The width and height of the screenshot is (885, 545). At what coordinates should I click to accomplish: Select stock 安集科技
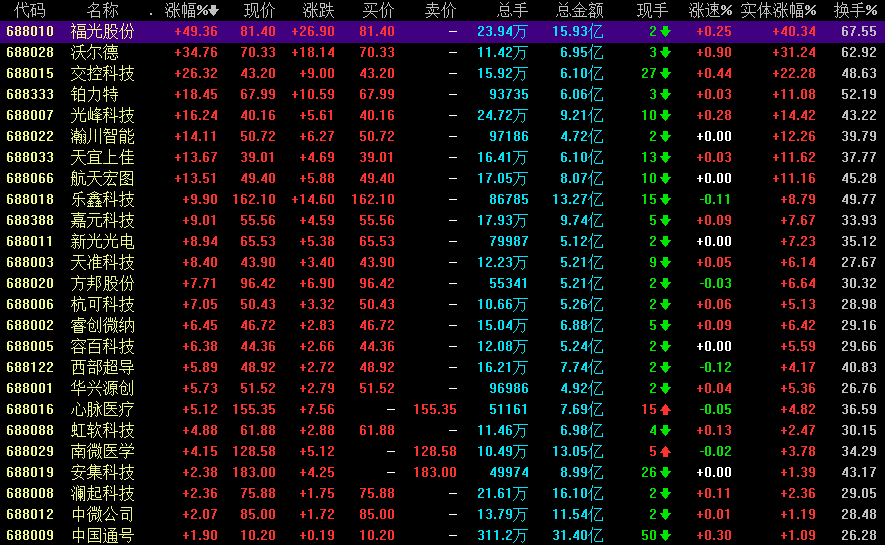tap(103, 472)
